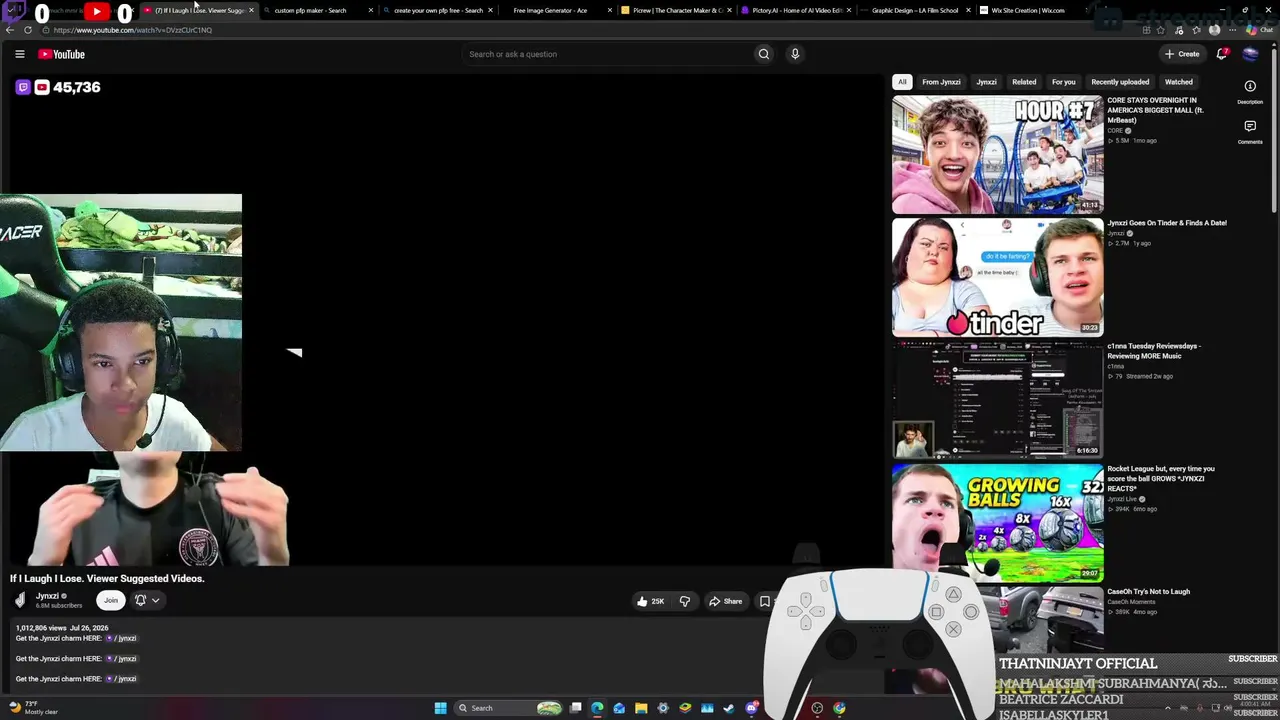The height and width of the screenshot is (720, 1280).
Task: Open Steam from the taskbar
Action: point(729,708)
